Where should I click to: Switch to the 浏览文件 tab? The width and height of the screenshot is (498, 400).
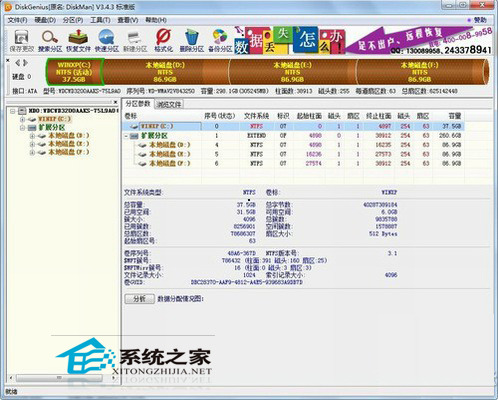169,104
